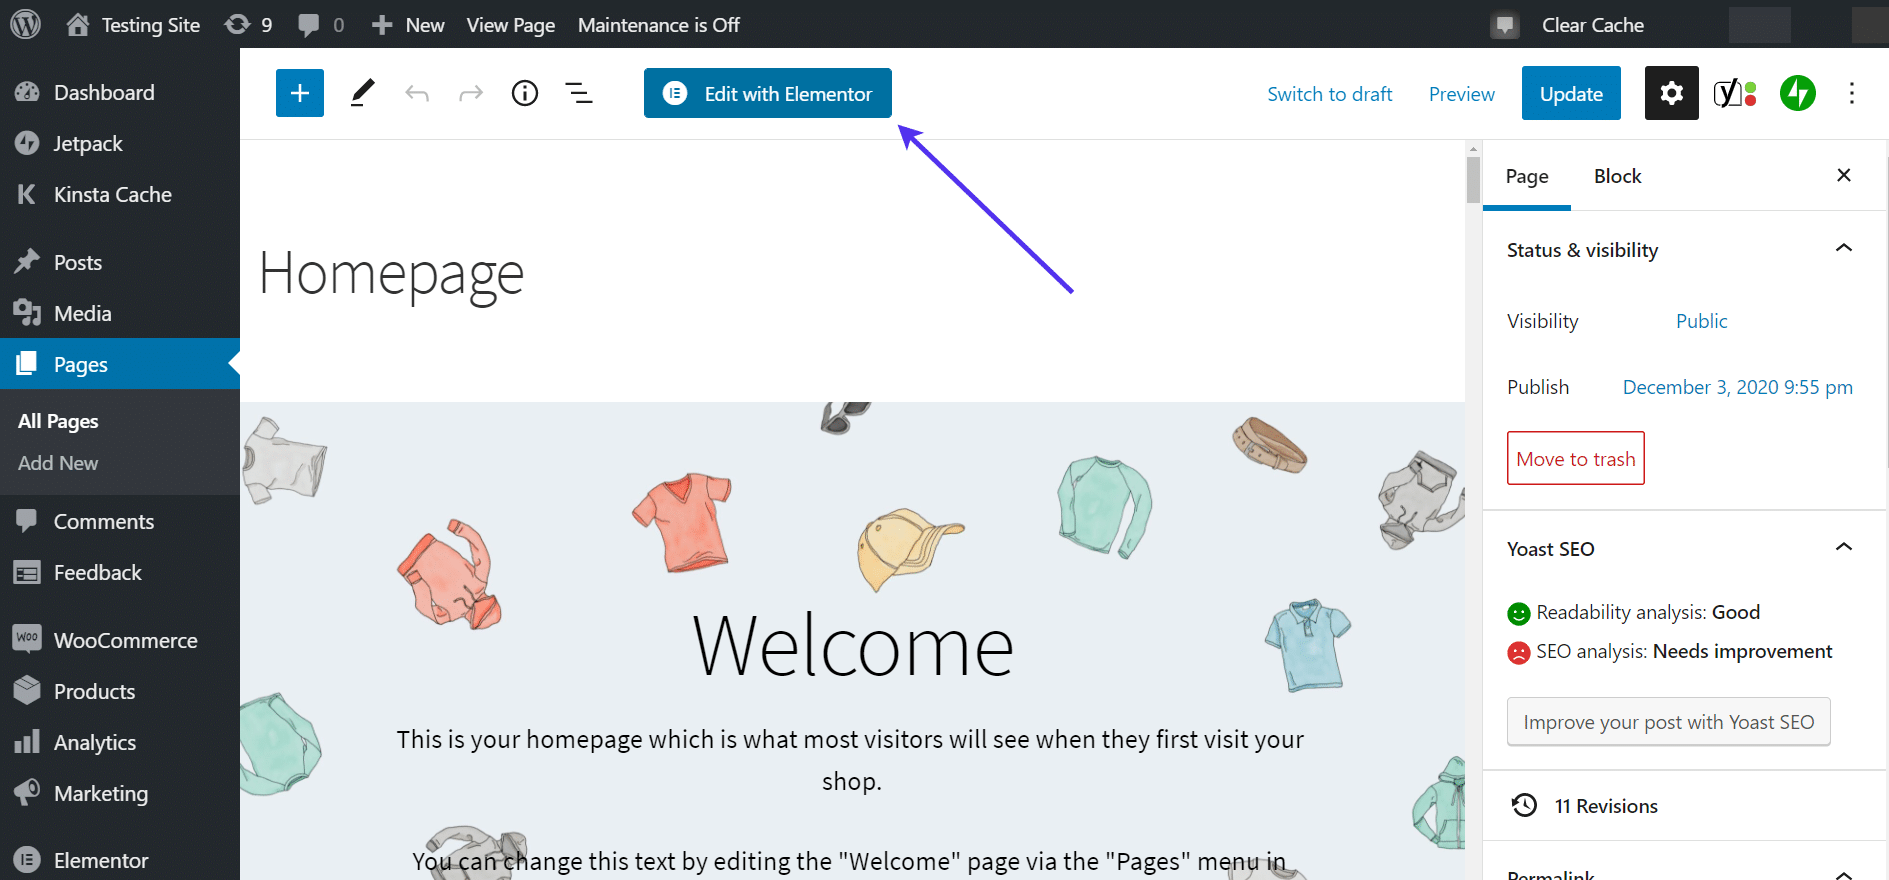Click the Update button
Image resolution: width=1889 pixels, height=880 pixels.
[x=1571, y=93]
